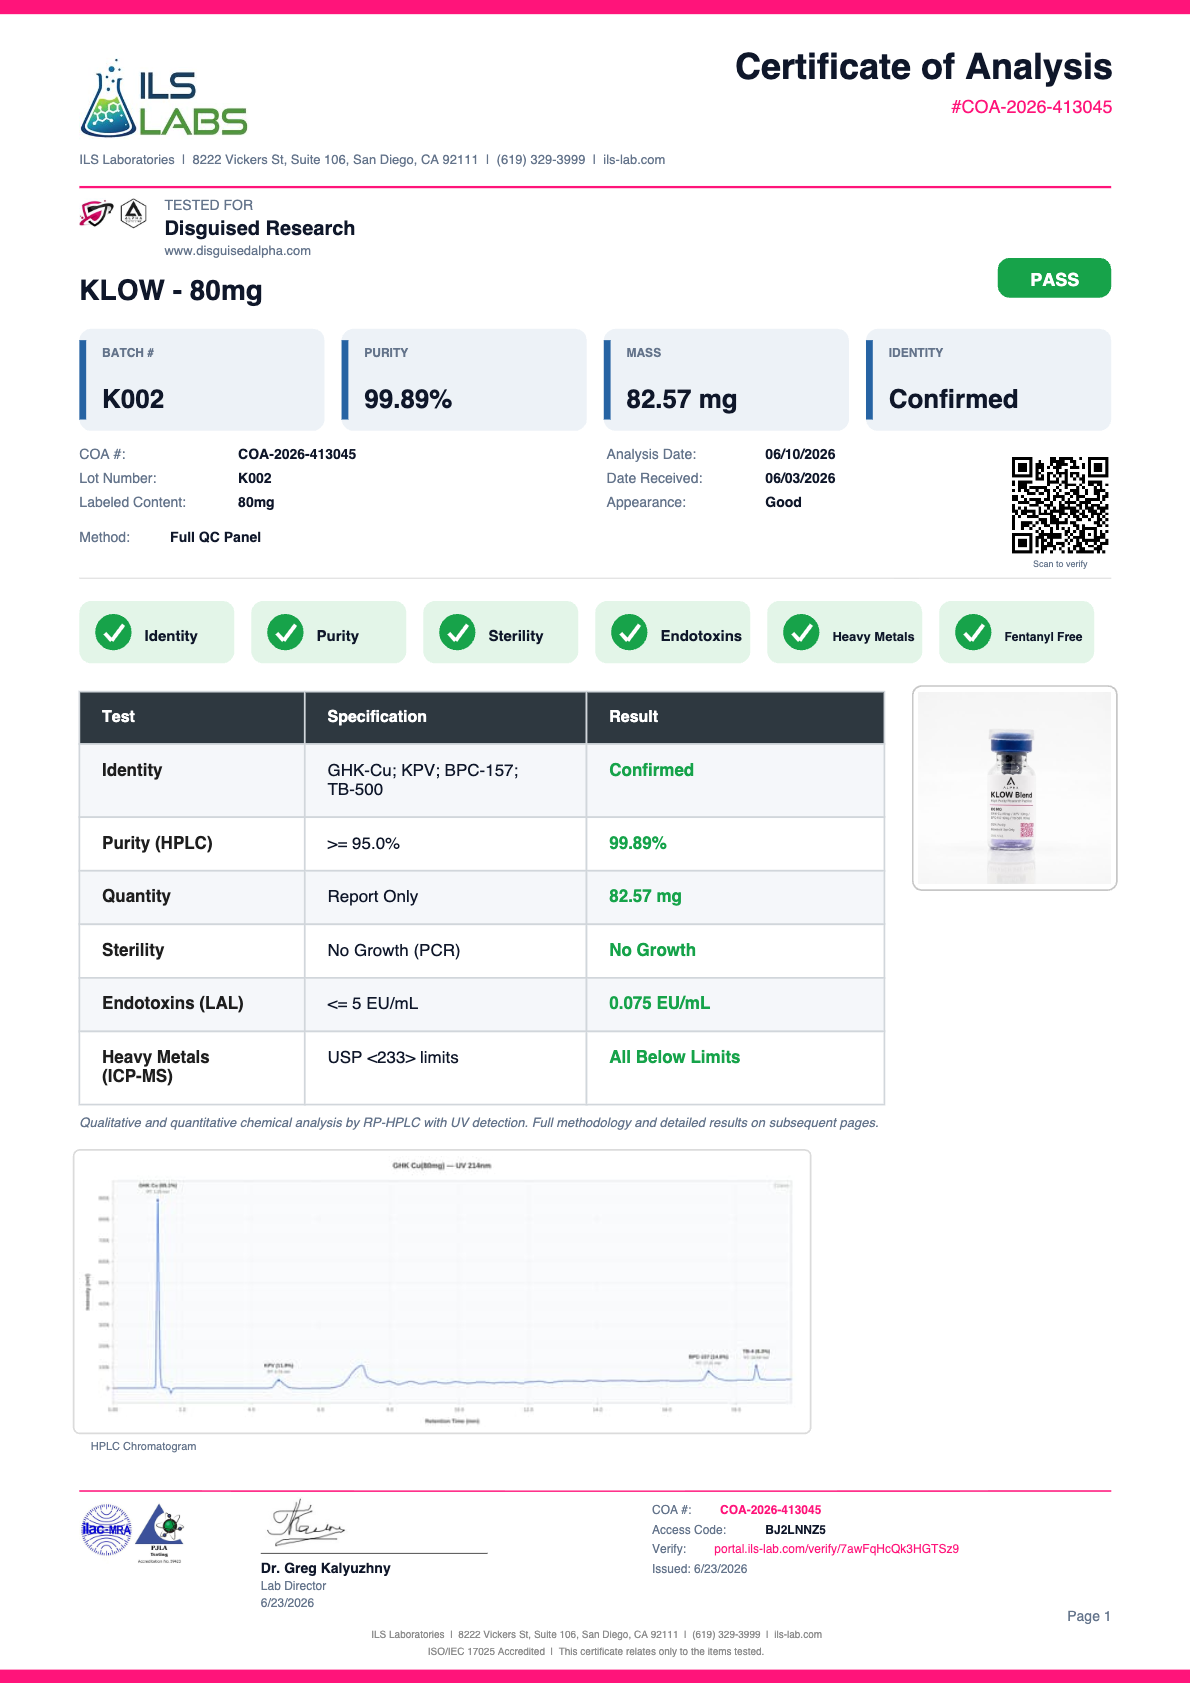Click the #COA-2026-413045 number under the title
The height and width of the screenshot is (1683, 1190).
pyautogui.click(x=1031, y=107)
